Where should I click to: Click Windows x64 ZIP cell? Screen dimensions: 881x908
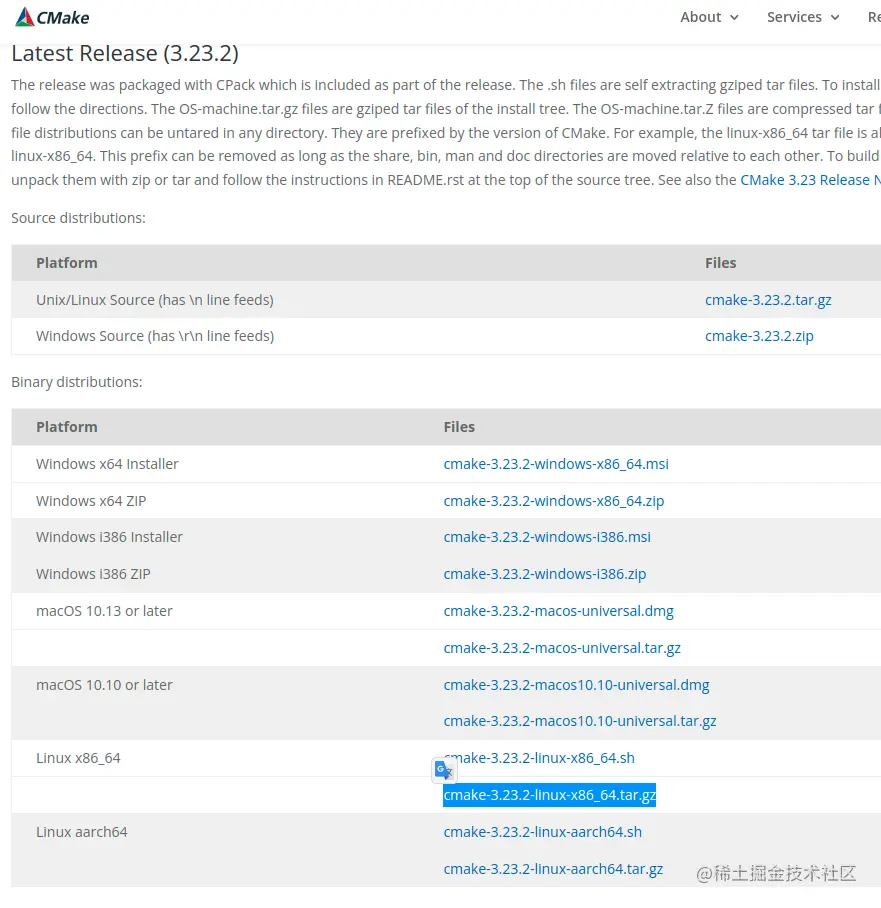point(91,501)
